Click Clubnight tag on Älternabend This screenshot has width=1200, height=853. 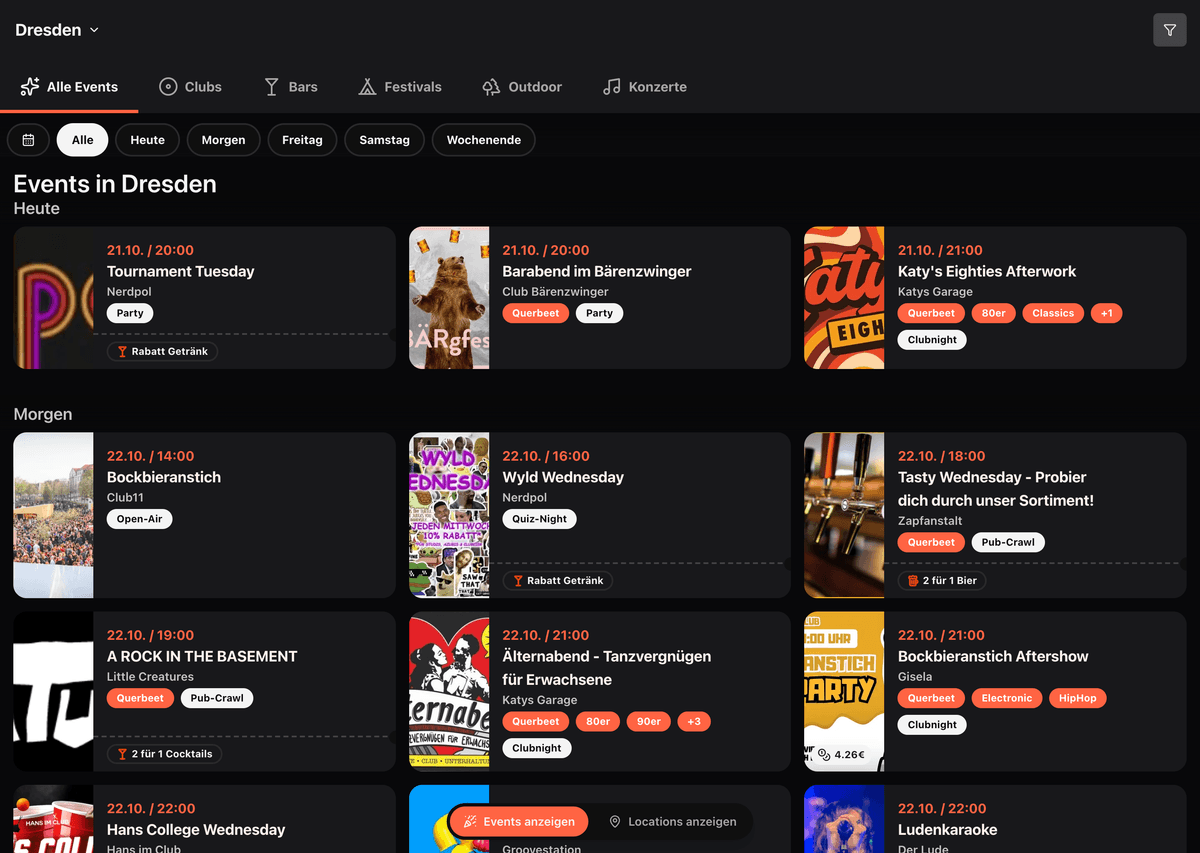point(537,748)
